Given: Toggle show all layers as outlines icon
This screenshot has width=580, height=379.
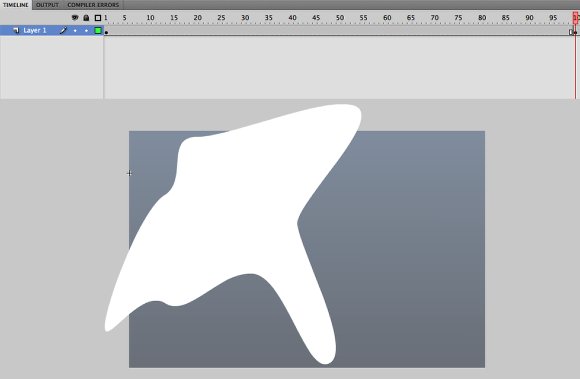Looking at the screenshot, I should (x=98, y=18).
